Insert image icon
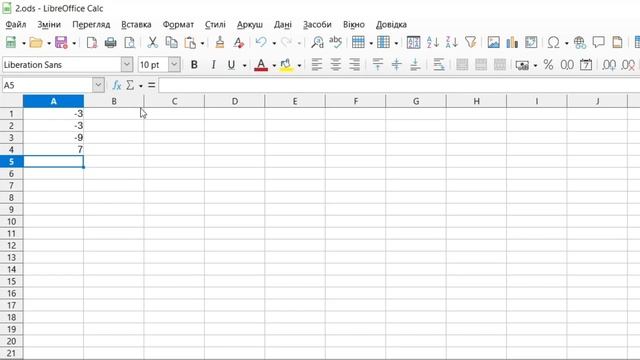The width and height of the screenshot is (640, 360). [x=493, y=42]
